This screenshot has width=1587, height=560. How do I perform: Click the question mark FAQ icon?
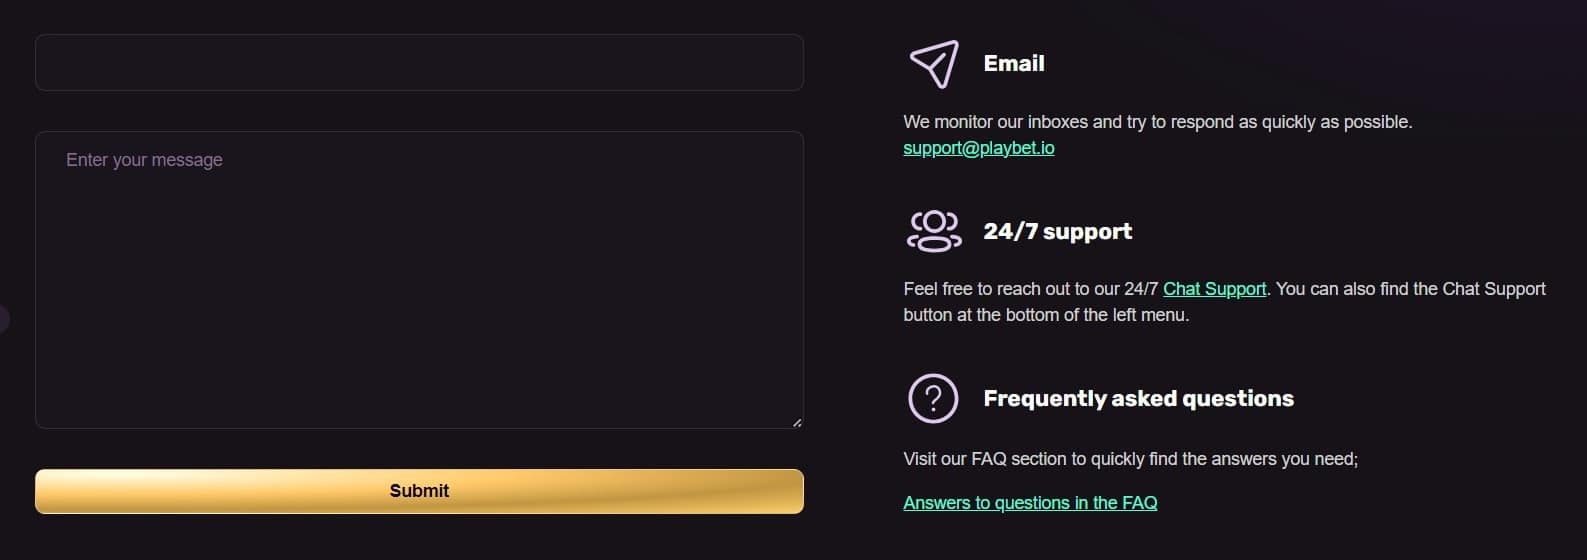933,398
